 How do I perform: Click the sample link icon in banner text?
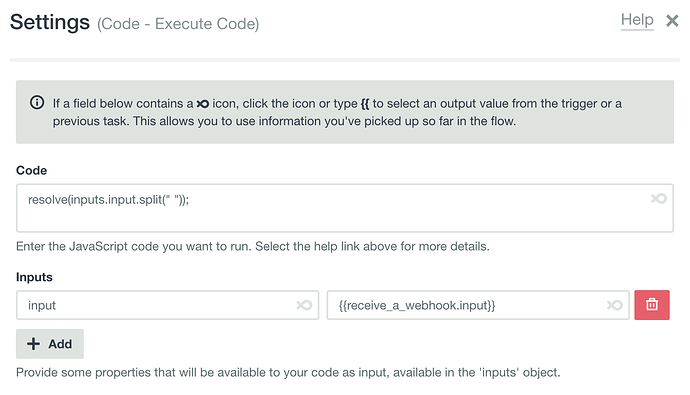pos(202,104)
